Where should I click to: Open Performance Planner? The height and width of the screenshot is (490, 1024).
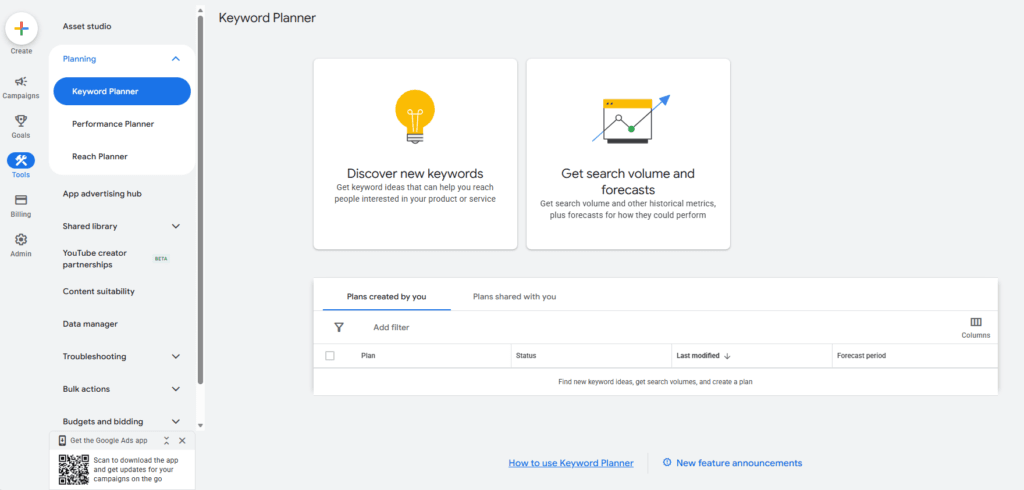(x=113, y=123)
